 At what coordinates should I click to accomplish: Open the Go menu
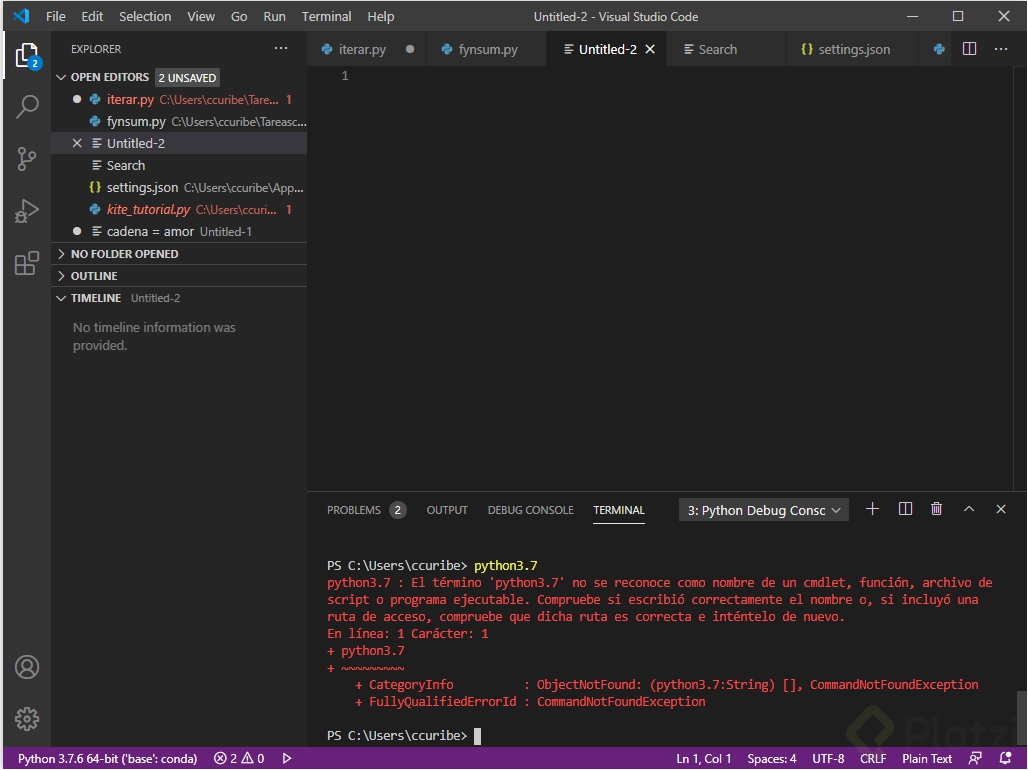(239, 16)
